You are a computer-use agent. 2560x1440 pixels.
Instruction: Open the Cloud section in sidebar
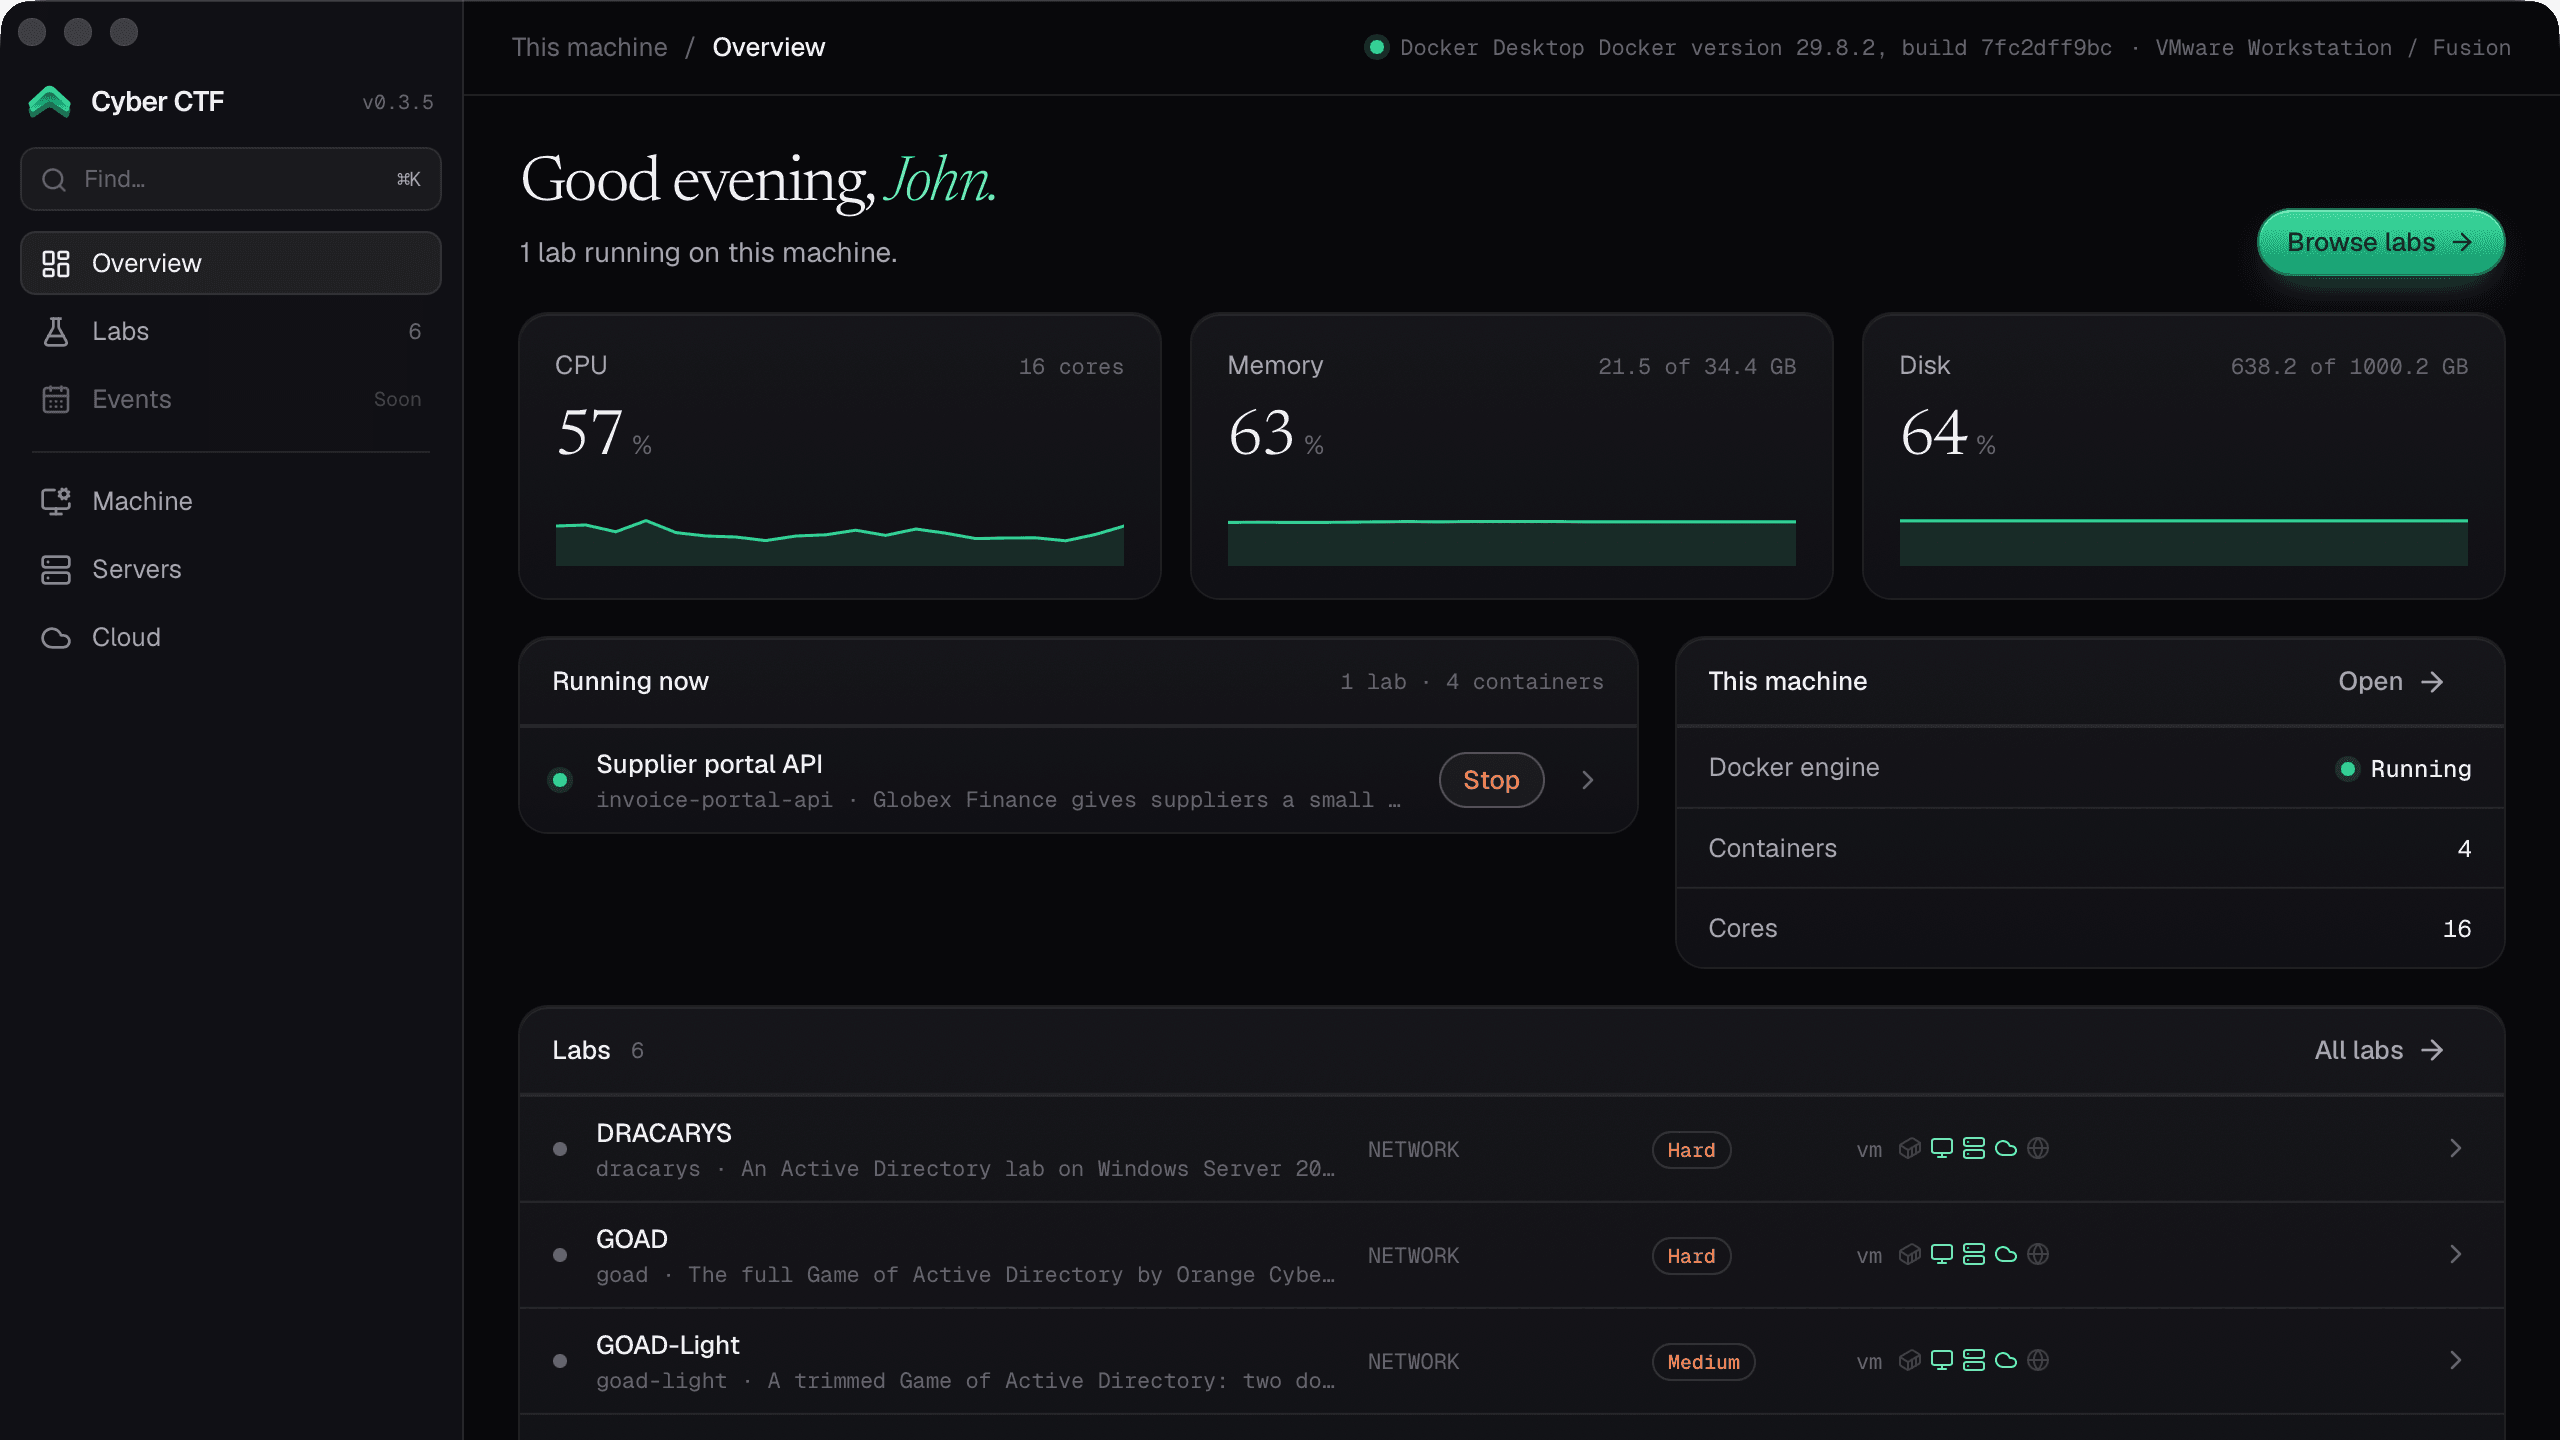point(231,637)
